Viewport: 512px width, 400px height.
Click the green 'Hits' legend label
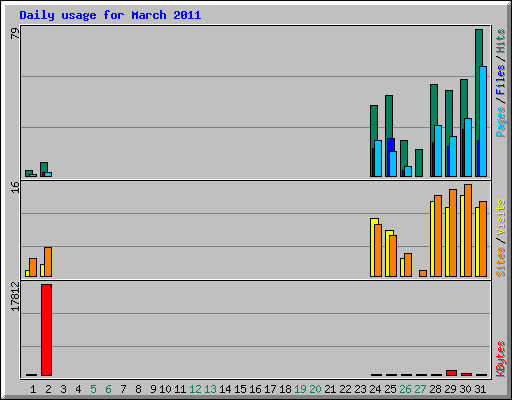point(500,41)
